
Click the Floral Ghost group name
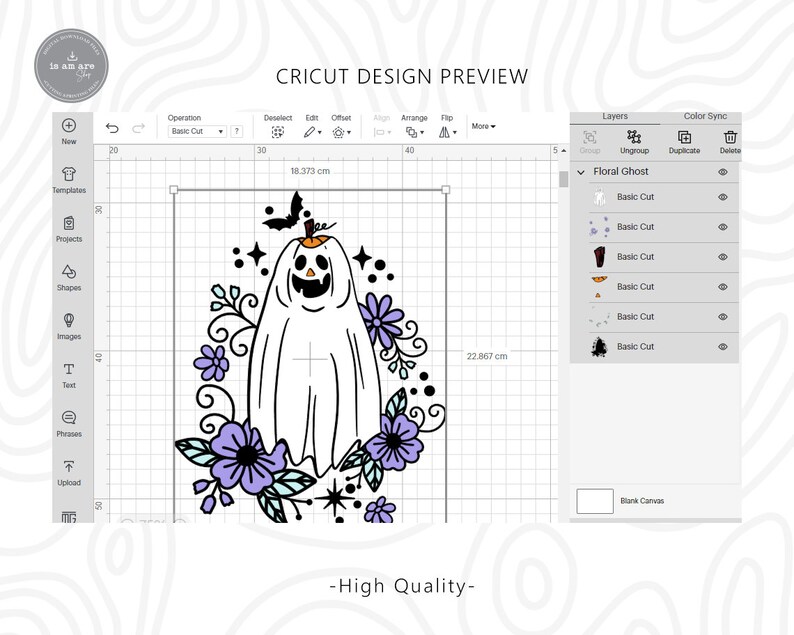620,172
